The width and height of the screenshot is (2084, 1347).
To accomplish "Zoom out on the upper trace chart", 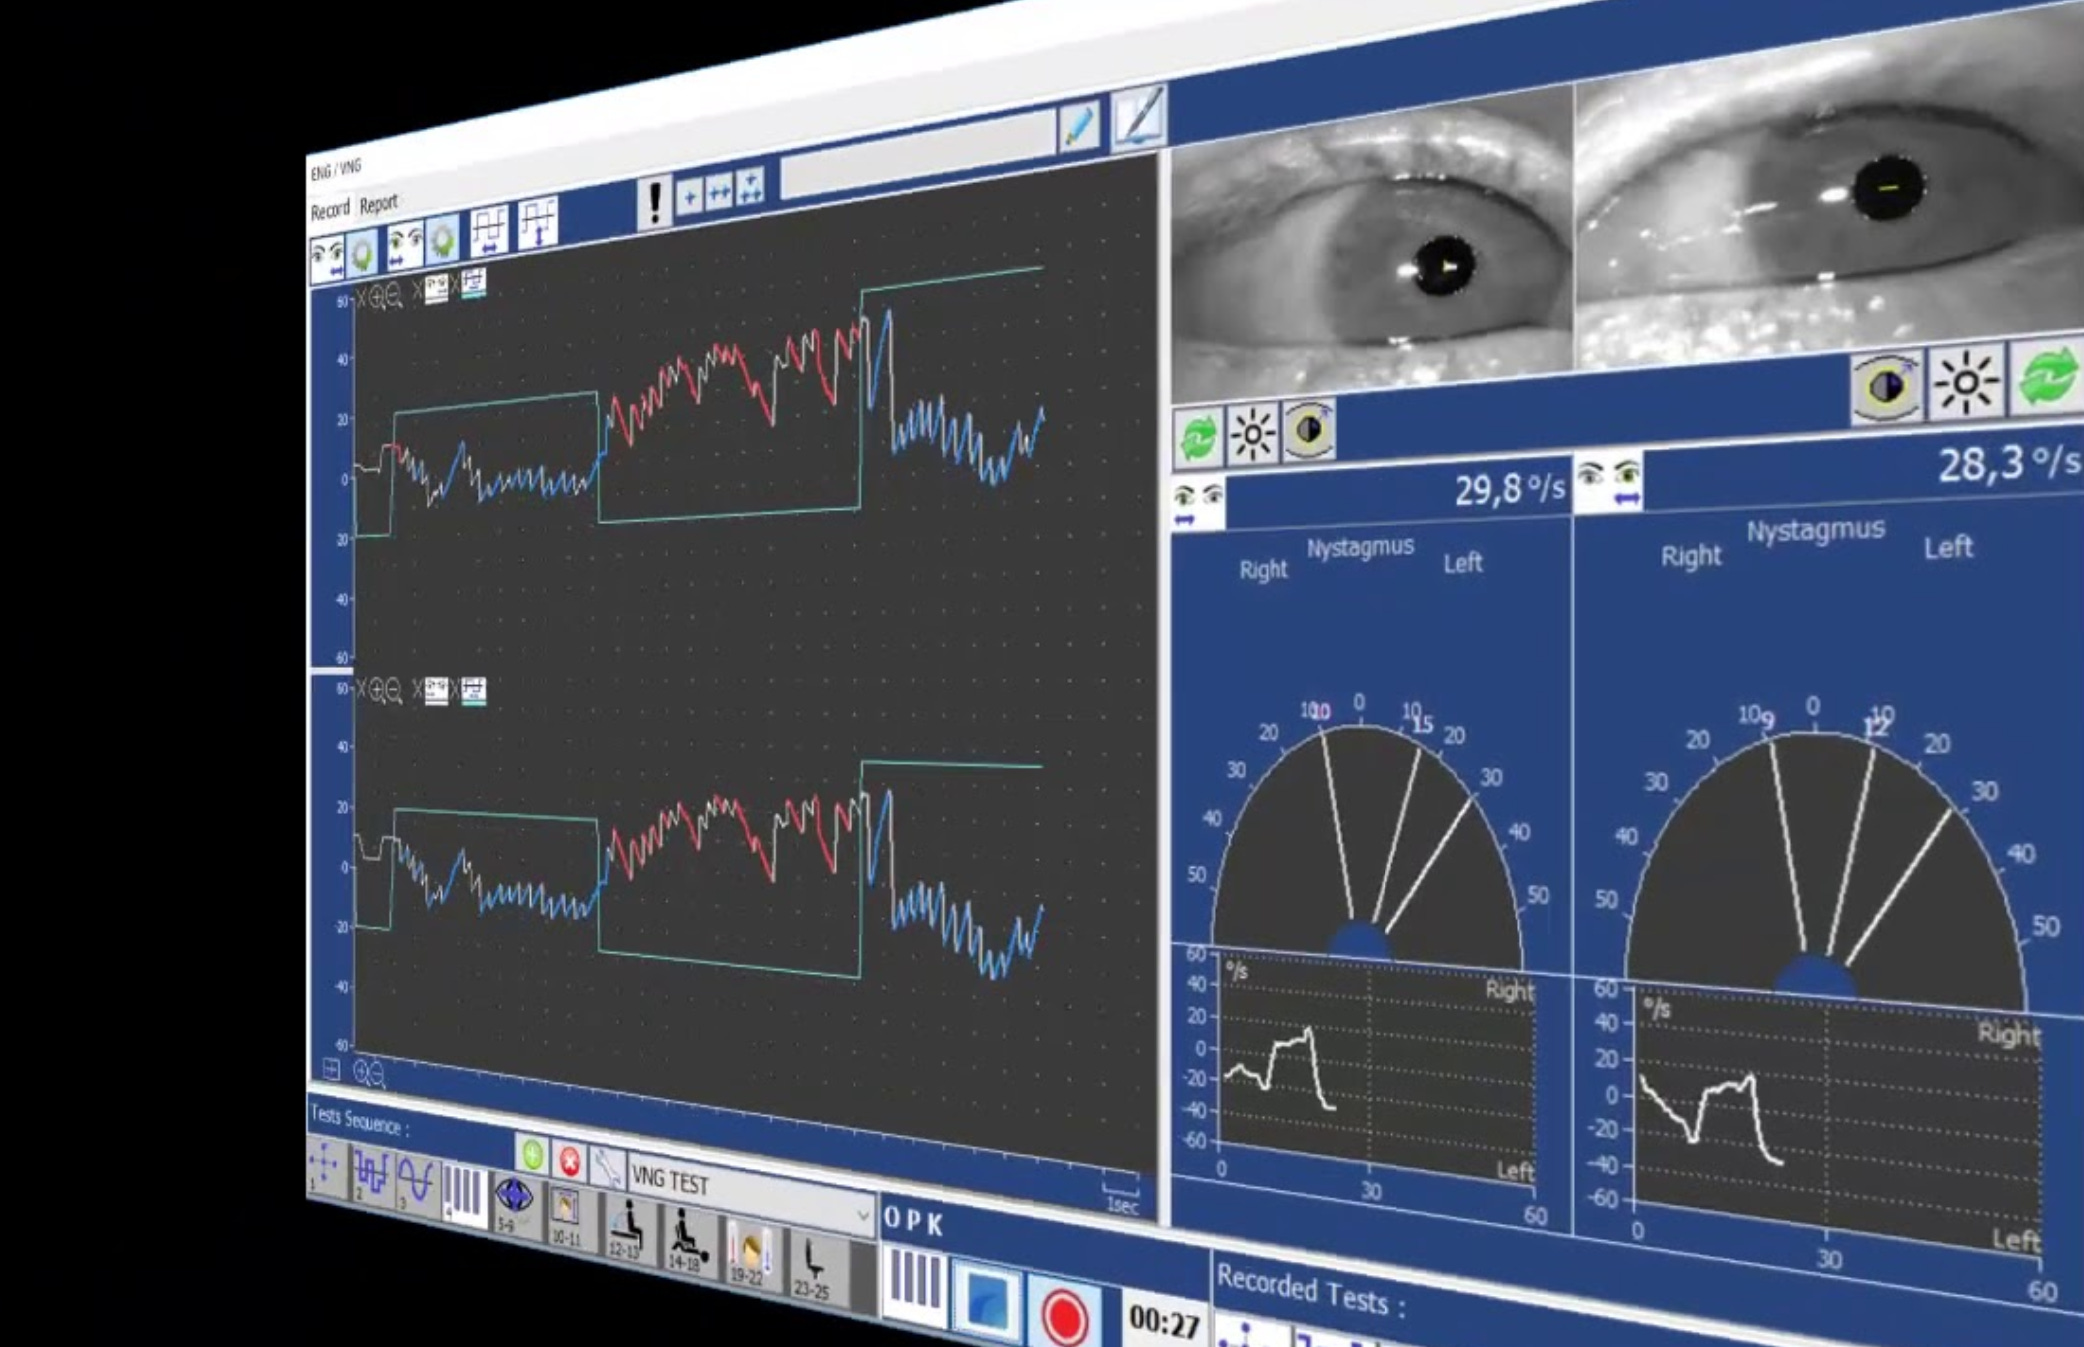I will click(x=394, y=295).
